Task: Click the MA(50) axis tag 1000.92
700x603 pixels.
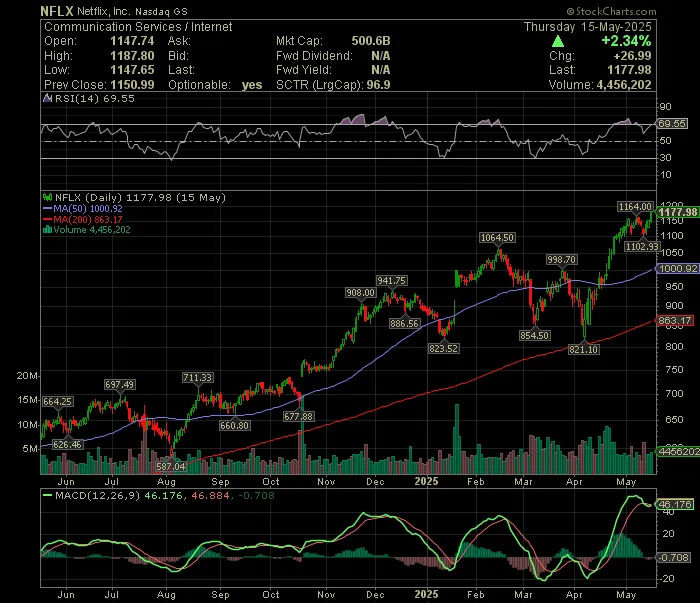Action: pyautogui.click(x=678, y=269)
